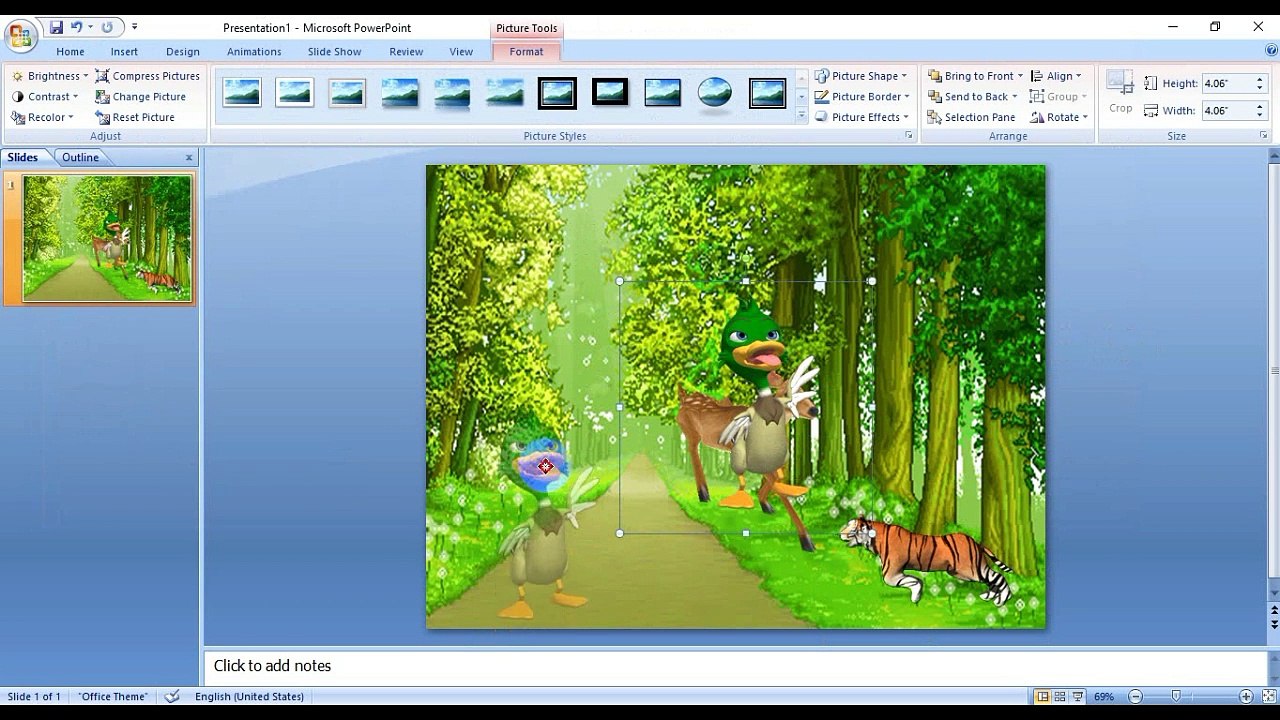This screenshot has width=1280, height=720.
Task: Apply the first picture style (simple frame)
Action: (242, 93)
